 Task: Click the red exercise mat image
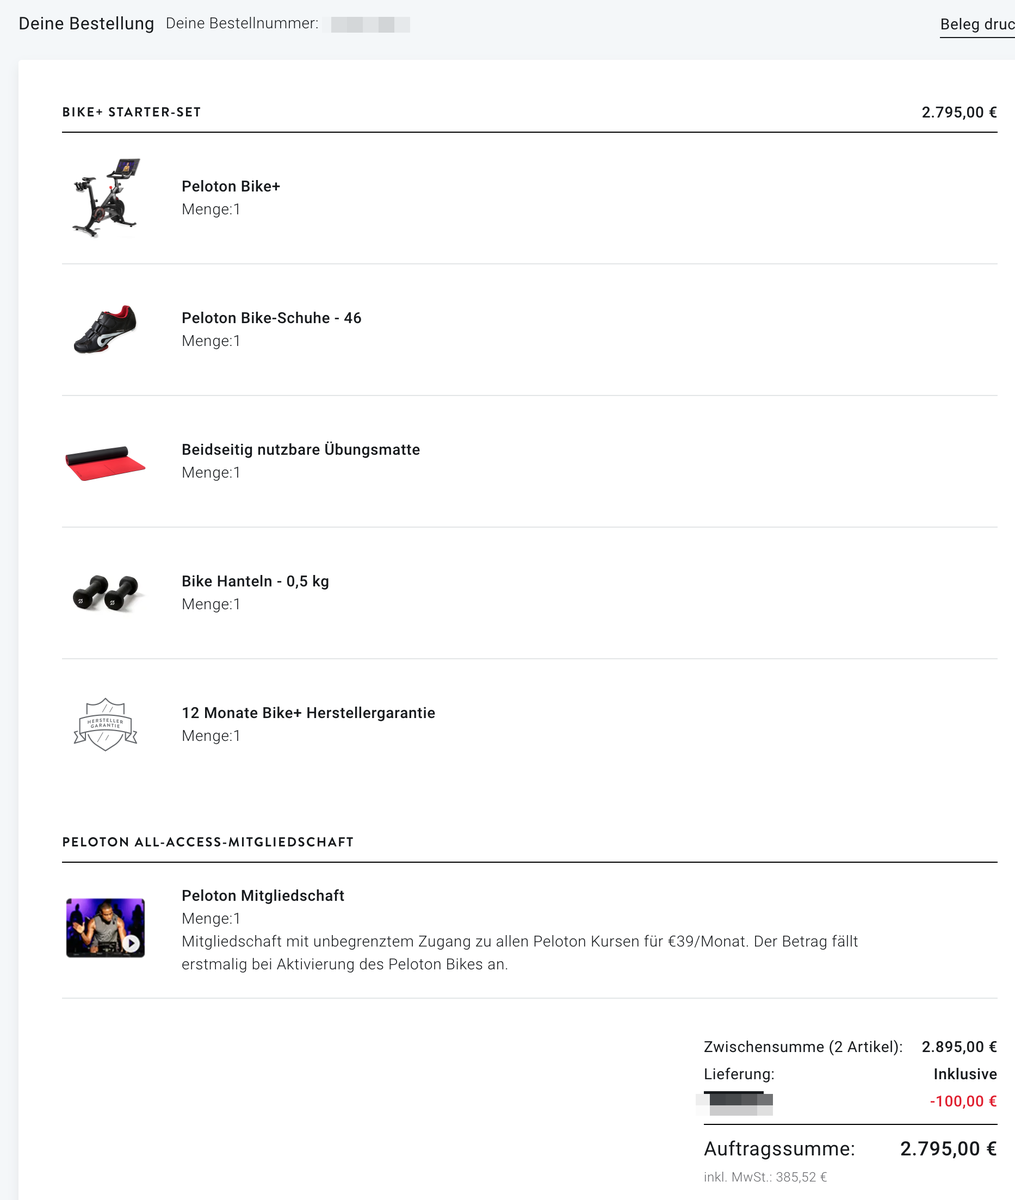(x=105, y=461)
